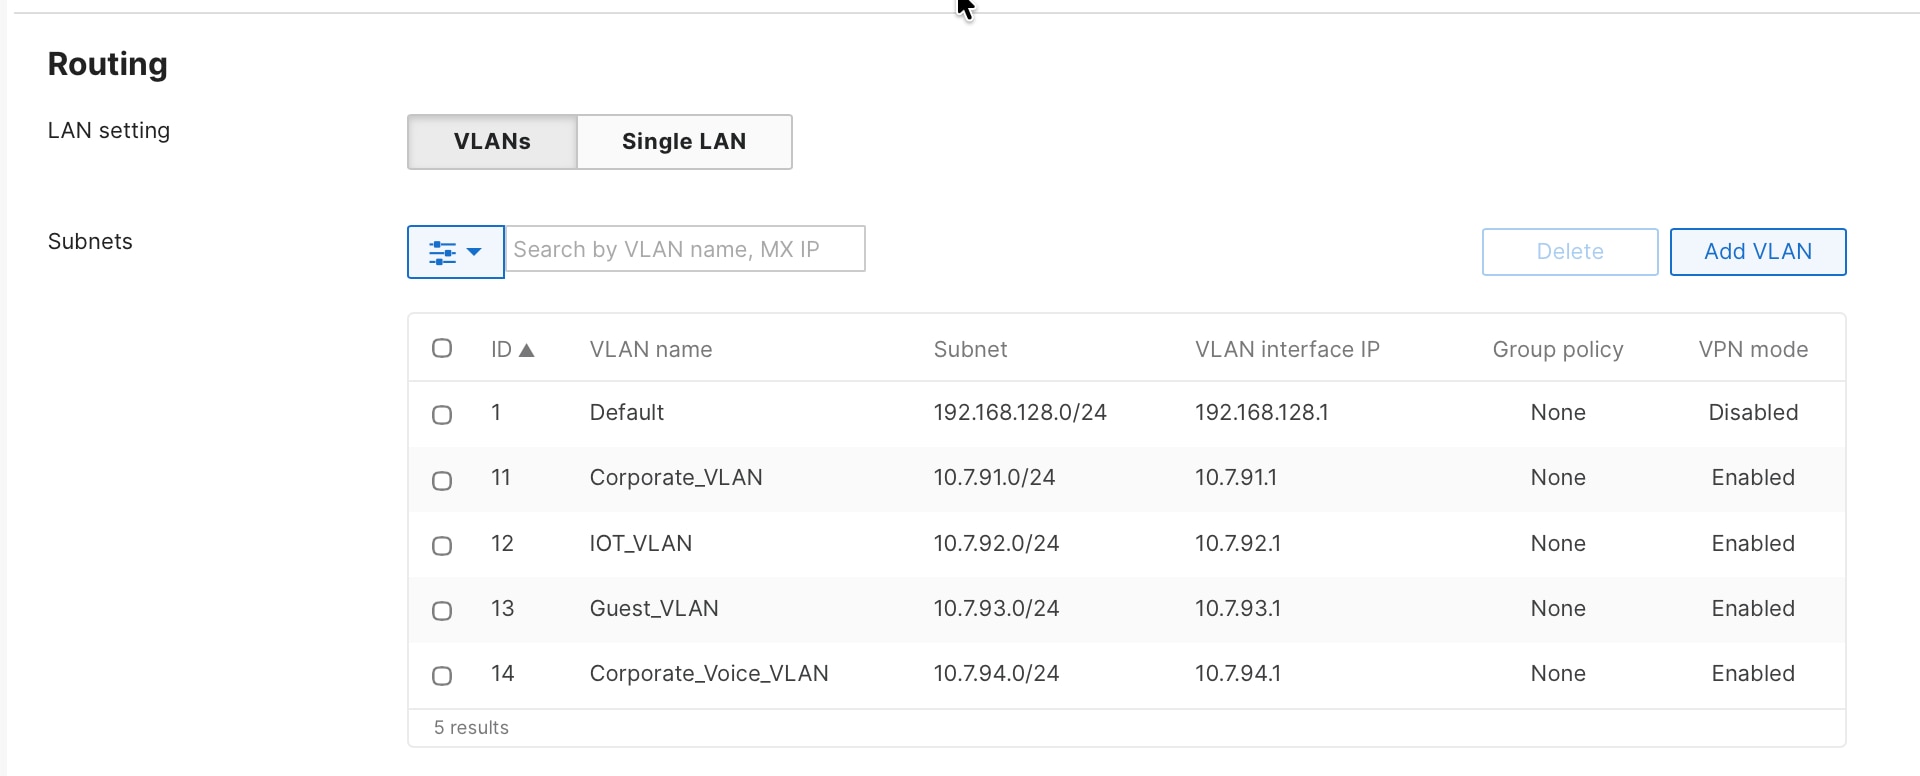The height and width of the screenshot is (776, 1920).
Task: Click the VPN mode column header
Action: click(x=1753, y=349)
